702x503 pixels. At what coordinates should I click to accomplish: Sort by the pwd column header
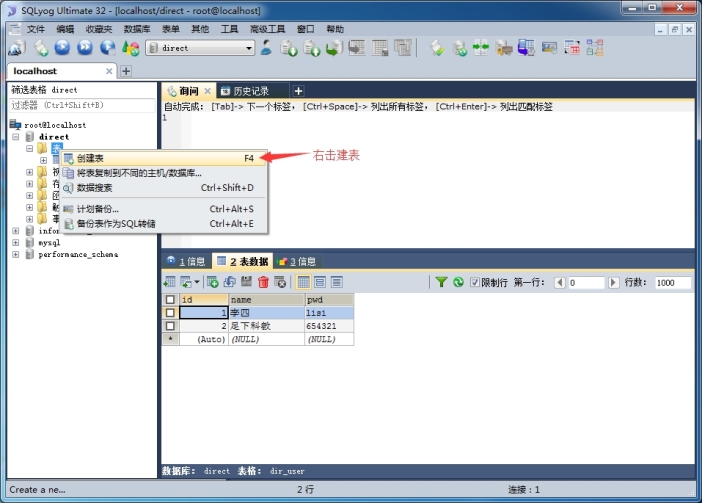(x=329, y=299)
